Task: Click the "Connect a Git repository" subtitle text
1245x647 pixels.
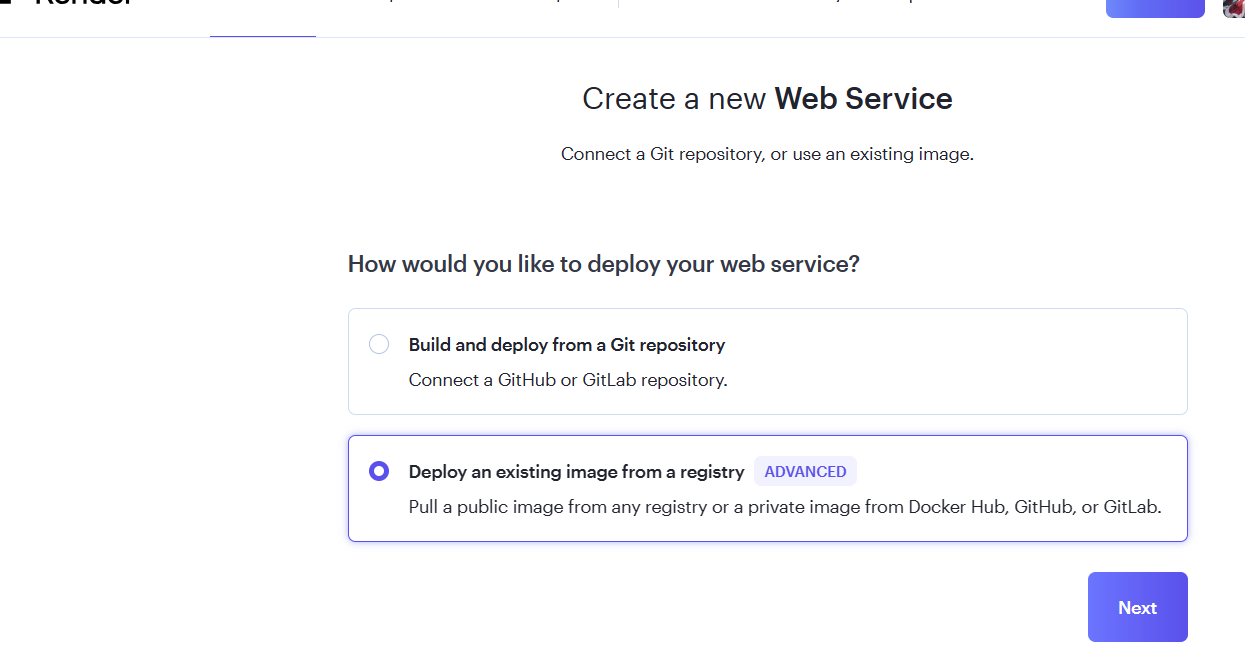Action: [x=767, y=155]
